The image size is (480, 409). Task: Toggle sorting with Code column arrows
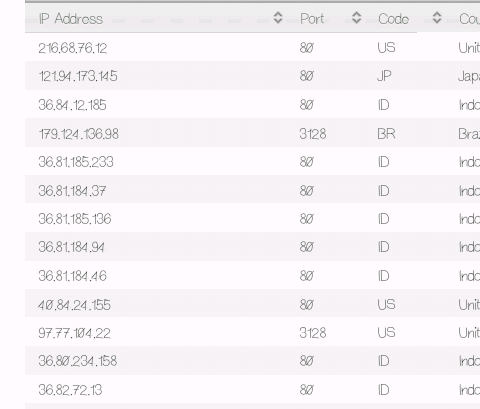(437, 18)
